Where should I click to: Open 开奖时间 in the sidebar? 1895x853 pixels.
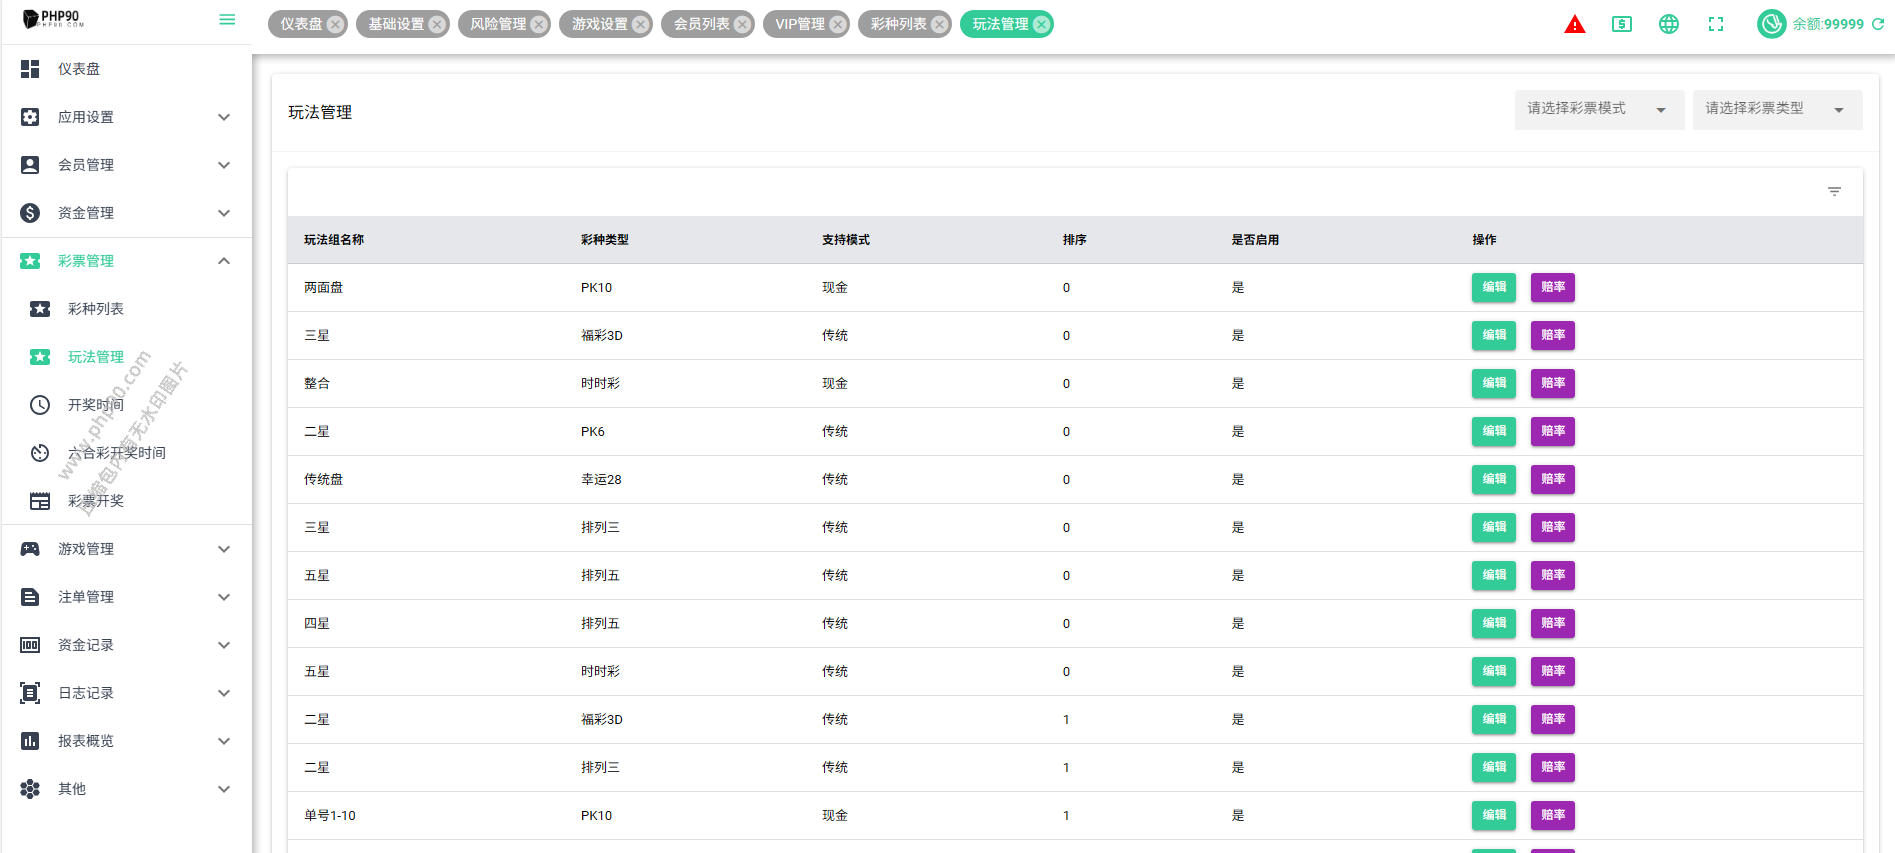click(96, 405)
